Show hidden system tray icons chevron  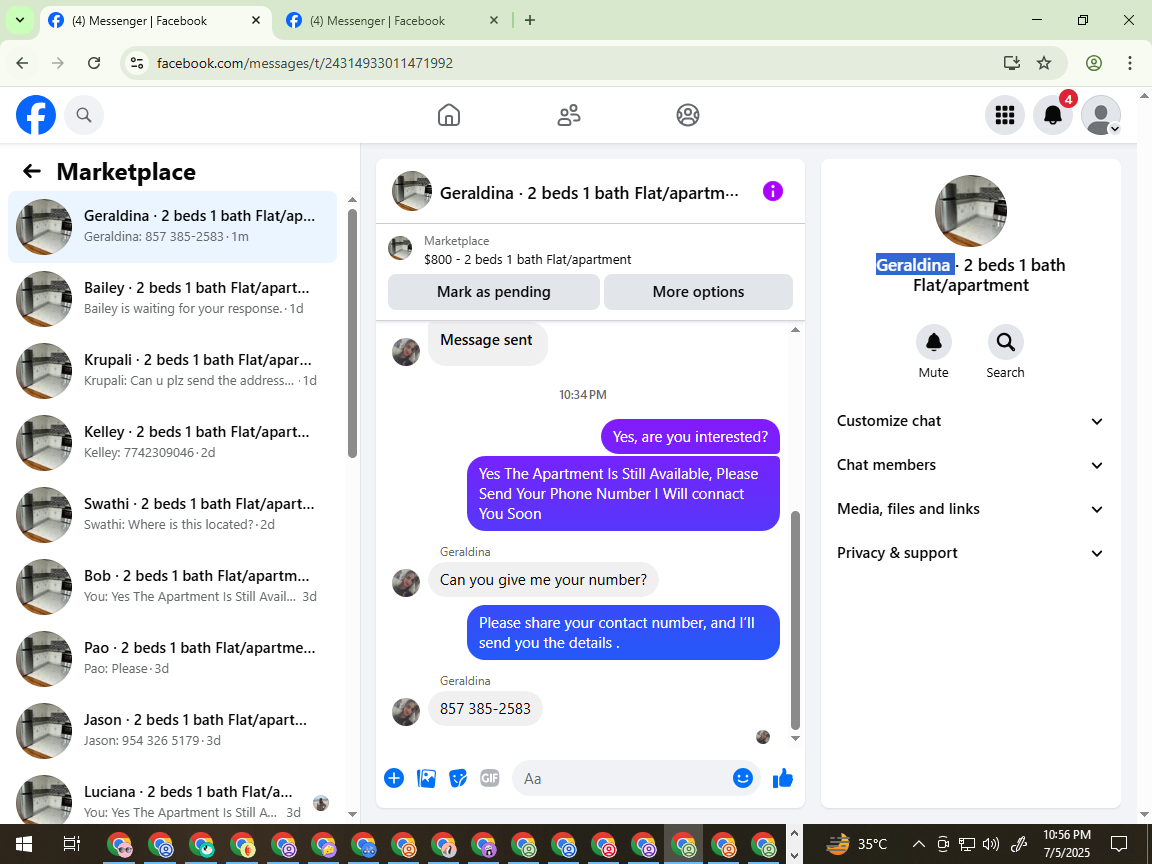pos(918,843)
